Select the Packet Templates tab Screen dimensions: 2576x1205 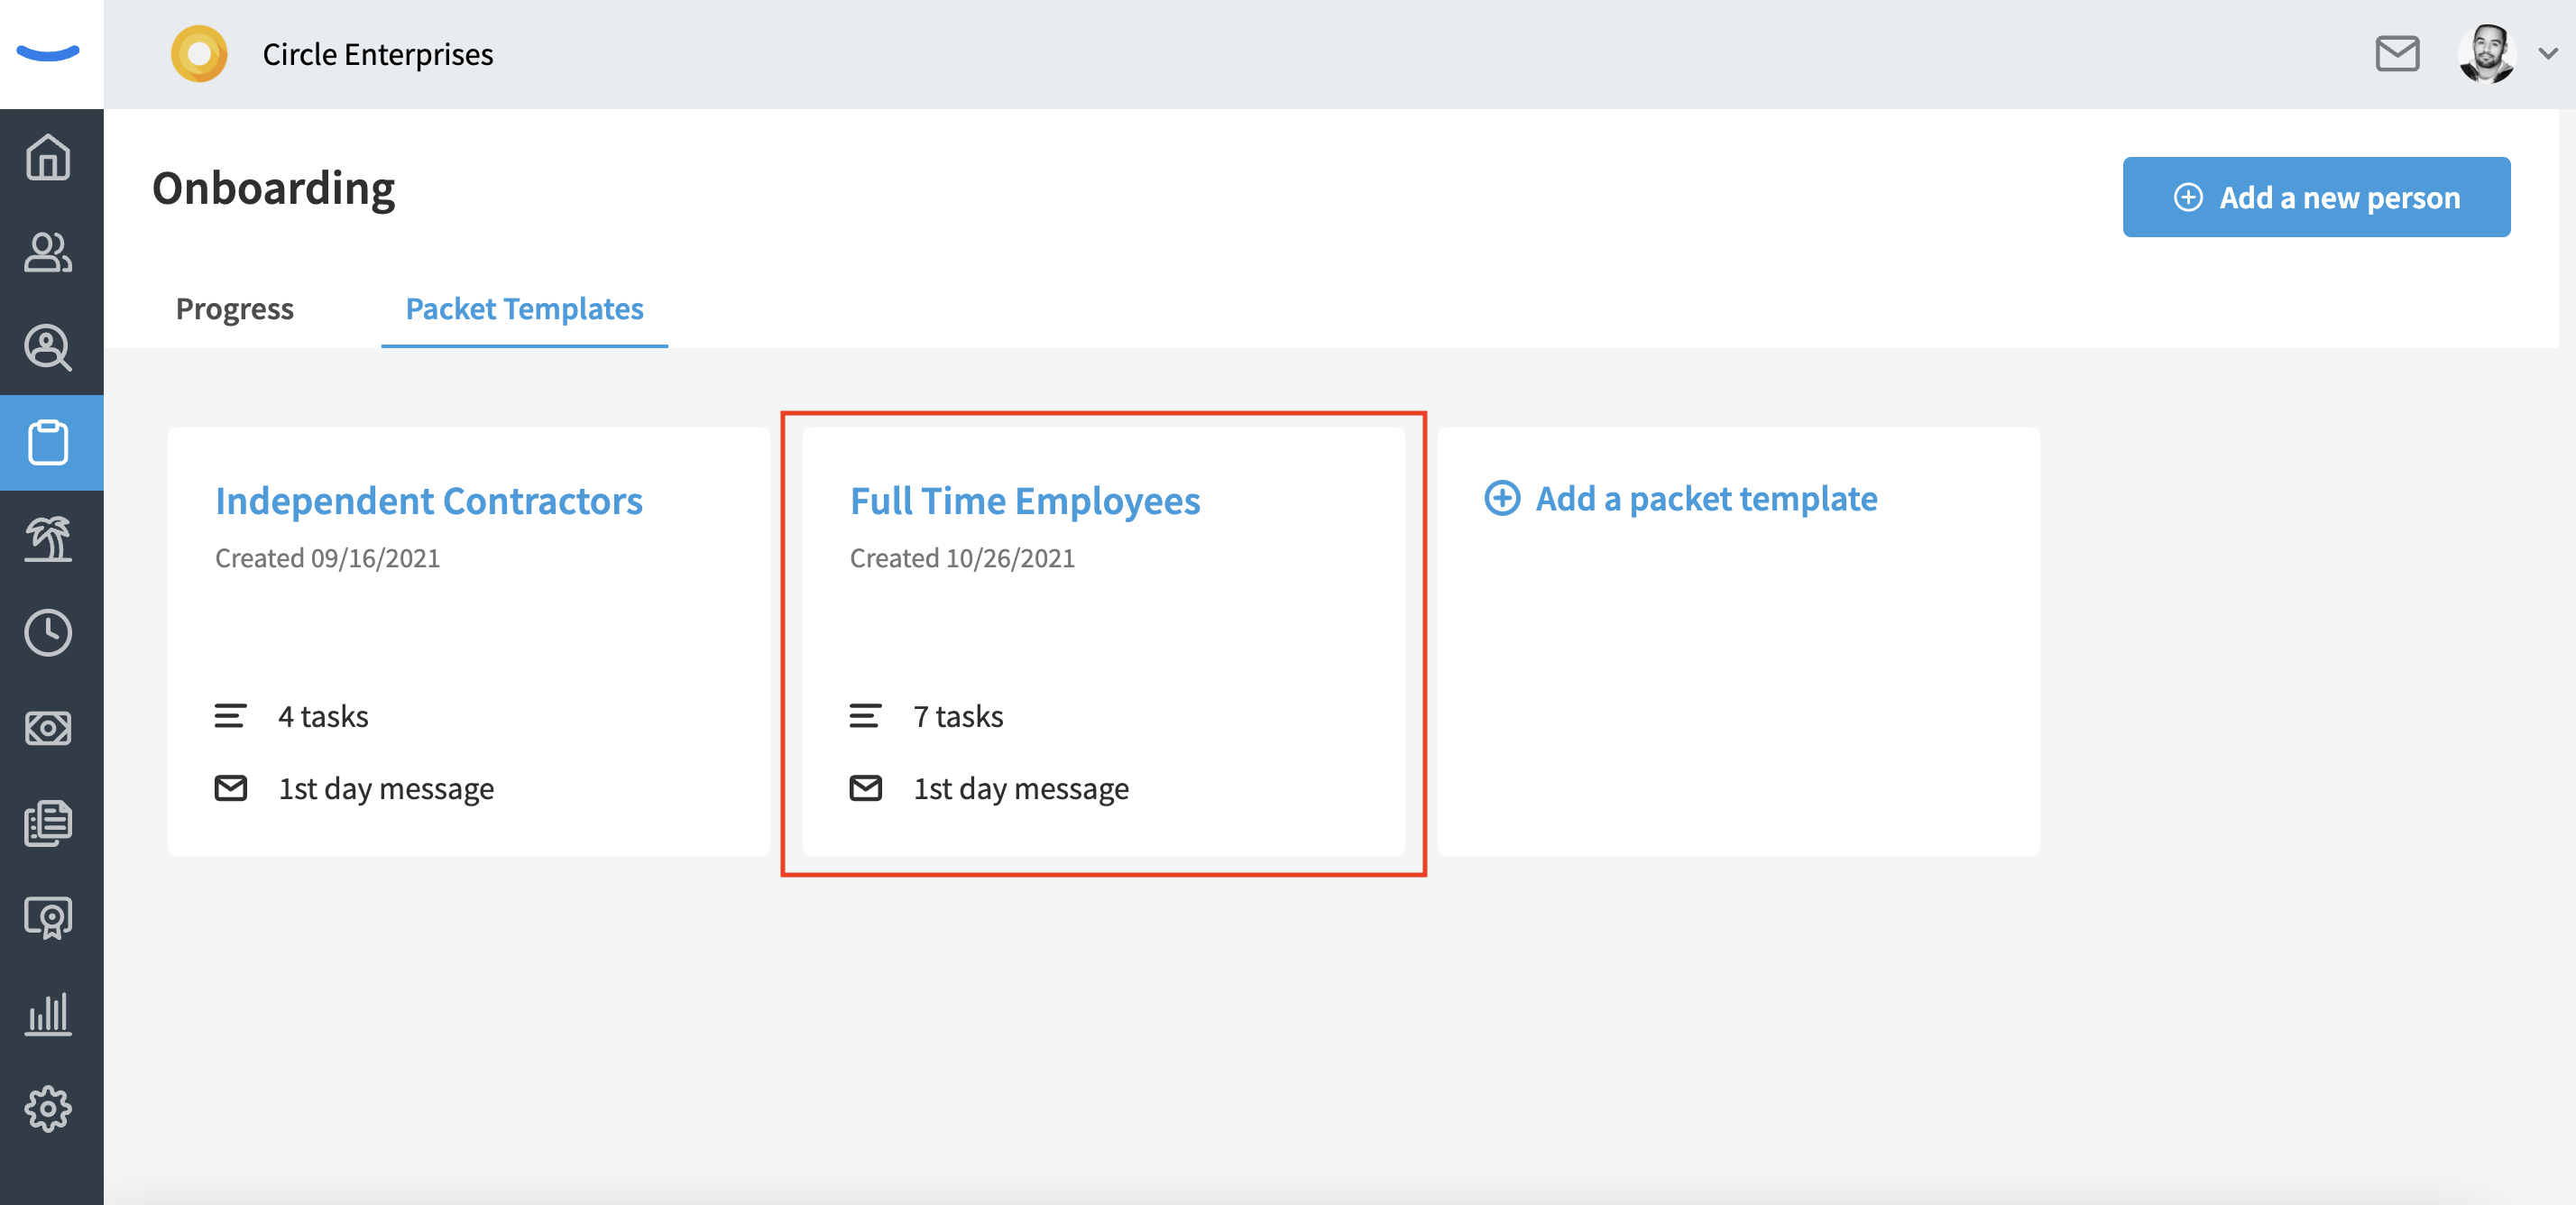(x=524, y=308)
